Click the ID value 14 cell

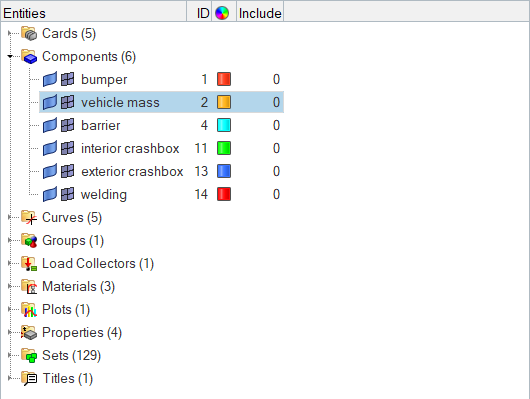click(x=201, y=194)
